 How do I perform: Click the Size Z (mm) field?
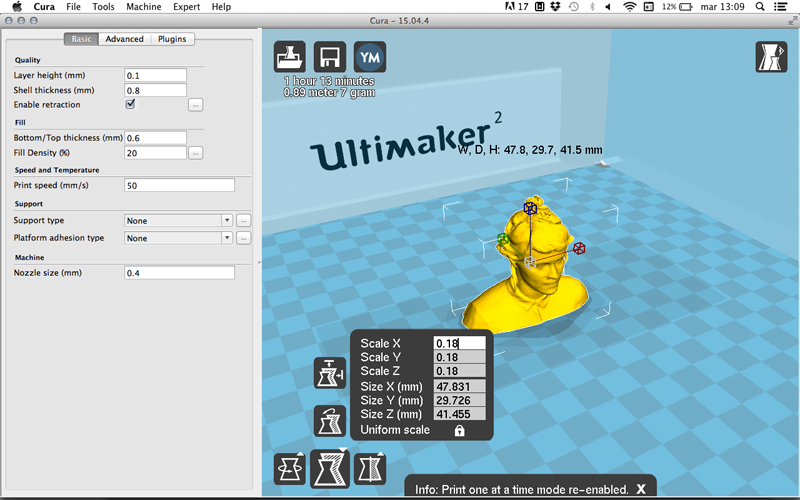tap(460, 414)
